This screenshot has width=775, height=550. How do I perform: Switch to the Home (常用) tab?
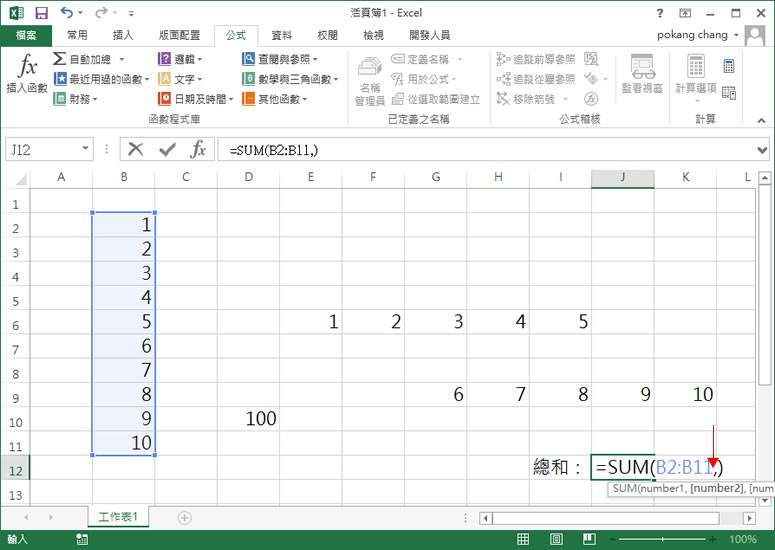click(x=77, y=35)
